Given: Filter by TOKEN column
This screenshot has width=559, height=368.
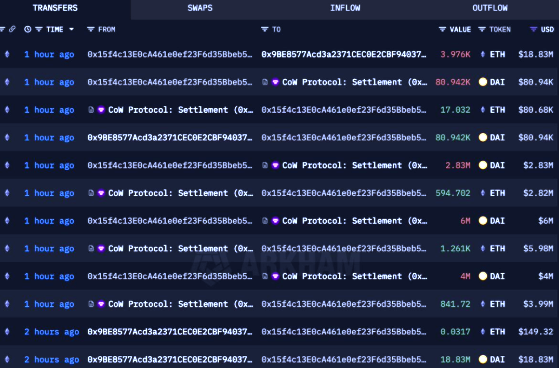Looking at the screenshot, I should pos(482,29).
